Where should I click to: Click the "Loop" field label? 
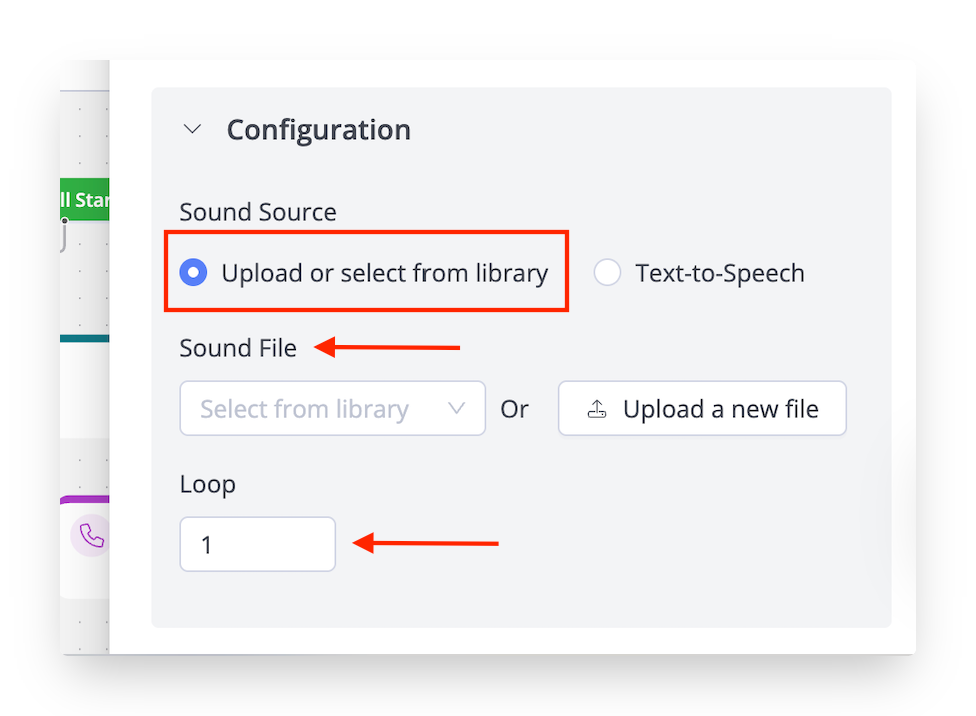[207, 484]
